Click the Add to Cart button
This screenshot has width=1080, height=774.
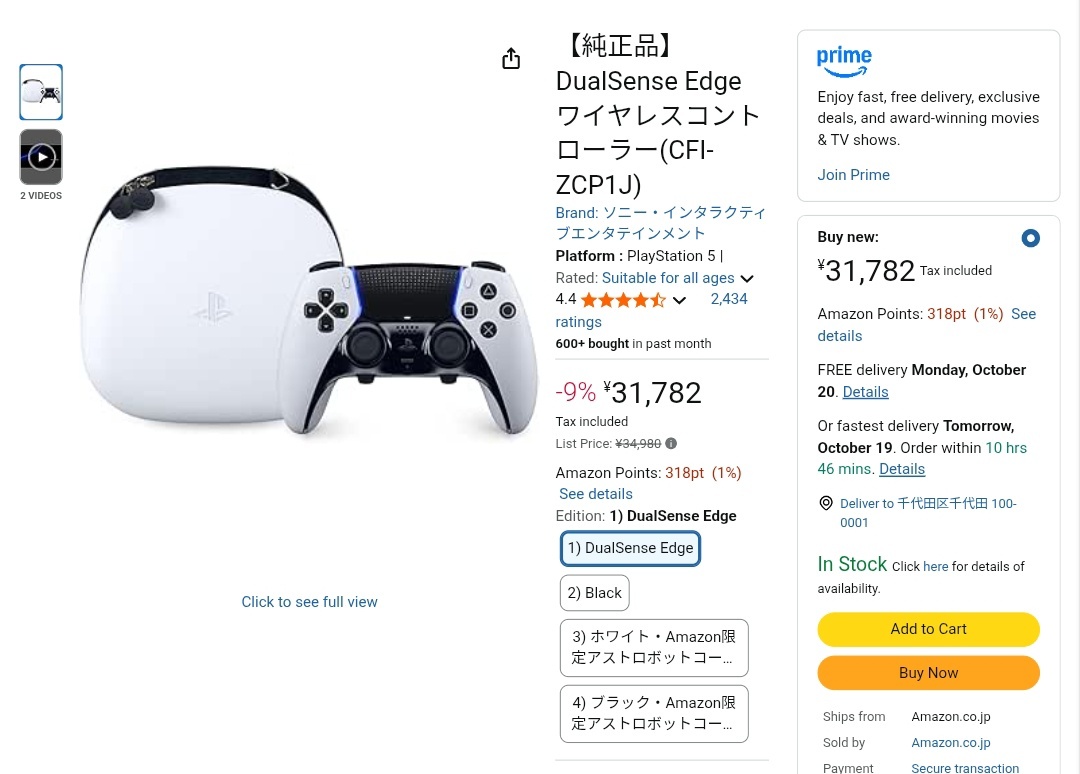coord(928,629)
